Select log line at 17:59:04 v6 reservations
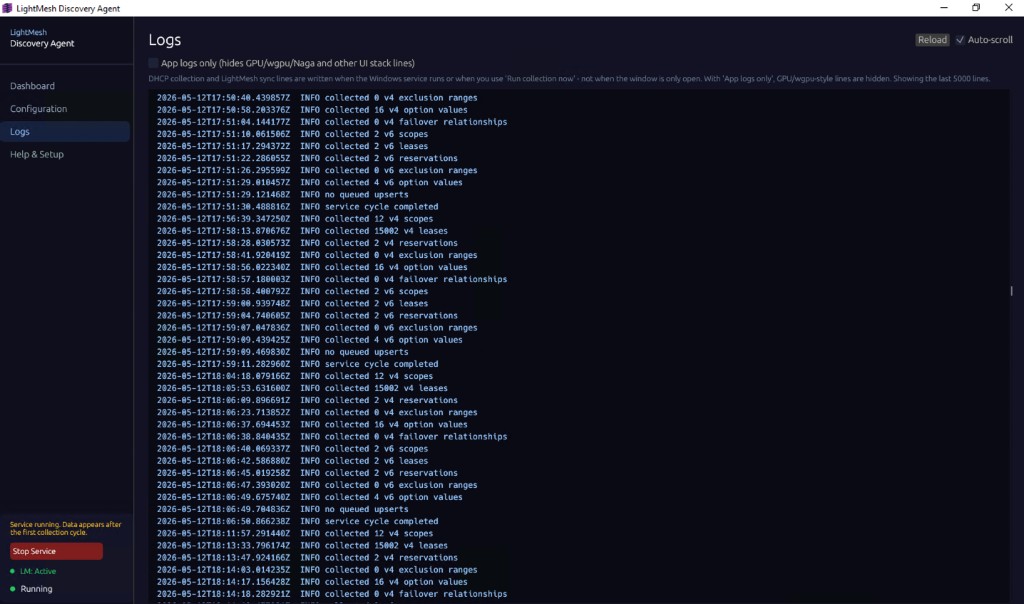The width and height of the screenshot is (1024, 604). (x=307, y=315)
